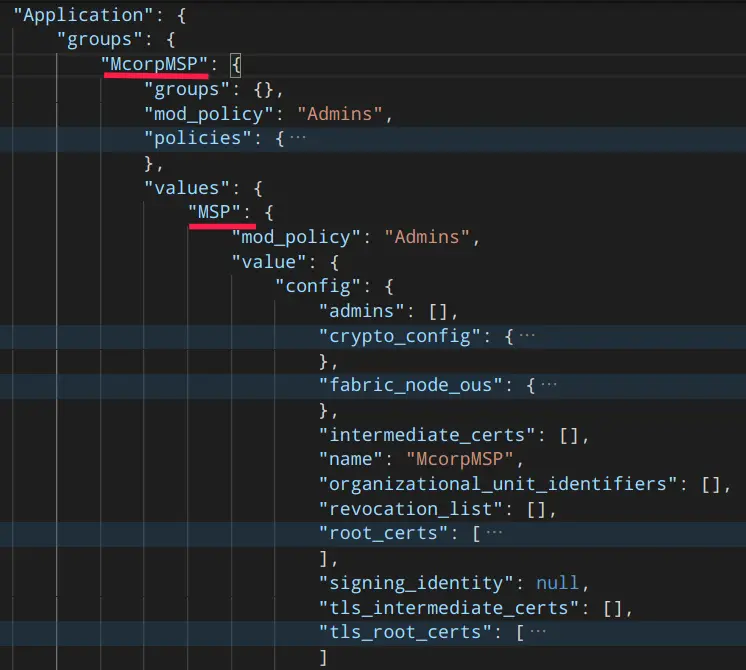Click the "groups": {} line inside McorpMSP
Viewport: 746px width, 670px height.
[214, 89]
